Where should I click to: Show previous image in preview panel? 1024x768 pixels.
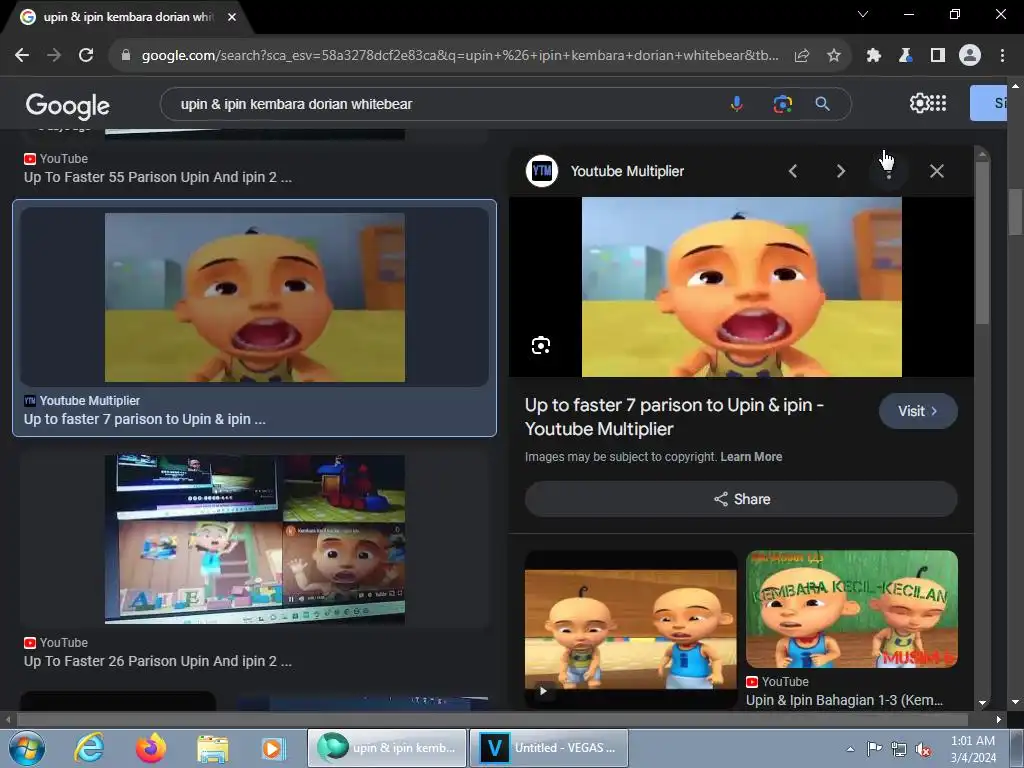coord(793,171)
